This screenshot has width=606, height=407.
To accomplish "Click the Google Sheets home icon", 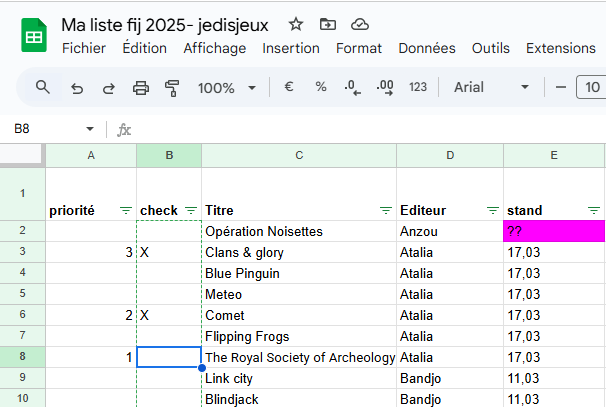I will 34,36.
